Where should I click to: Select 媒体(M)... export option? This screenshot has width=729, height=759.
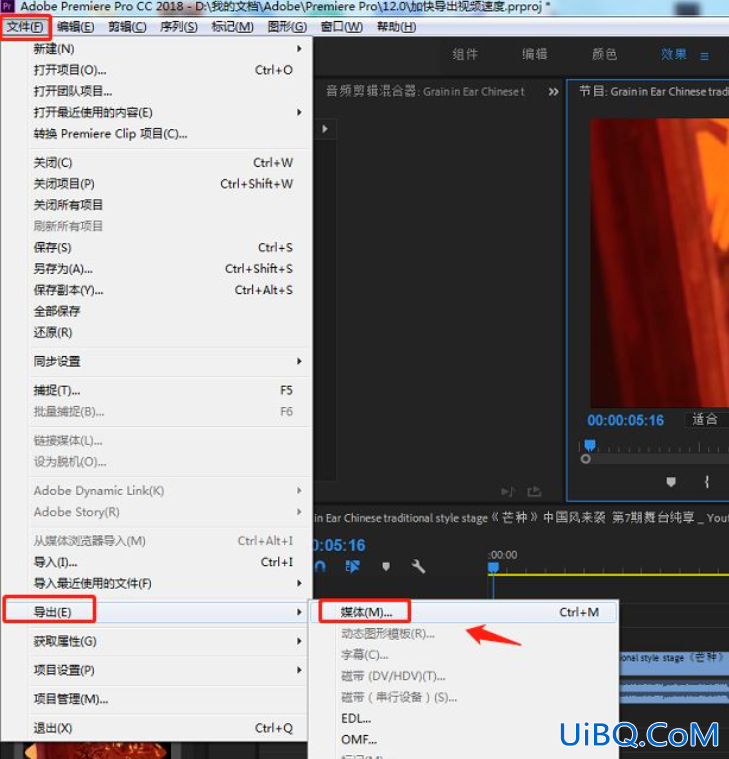tap(464, 612)
